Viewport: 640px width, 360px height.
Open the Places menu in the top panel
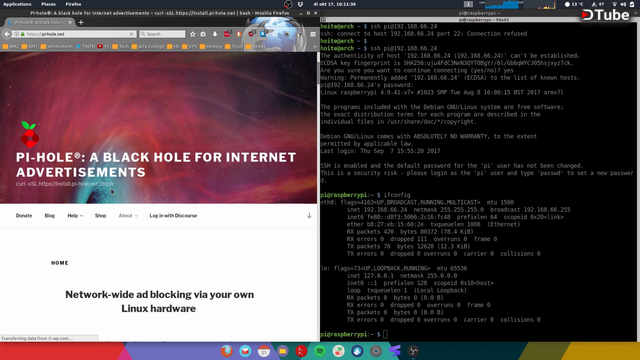[48, 4]
